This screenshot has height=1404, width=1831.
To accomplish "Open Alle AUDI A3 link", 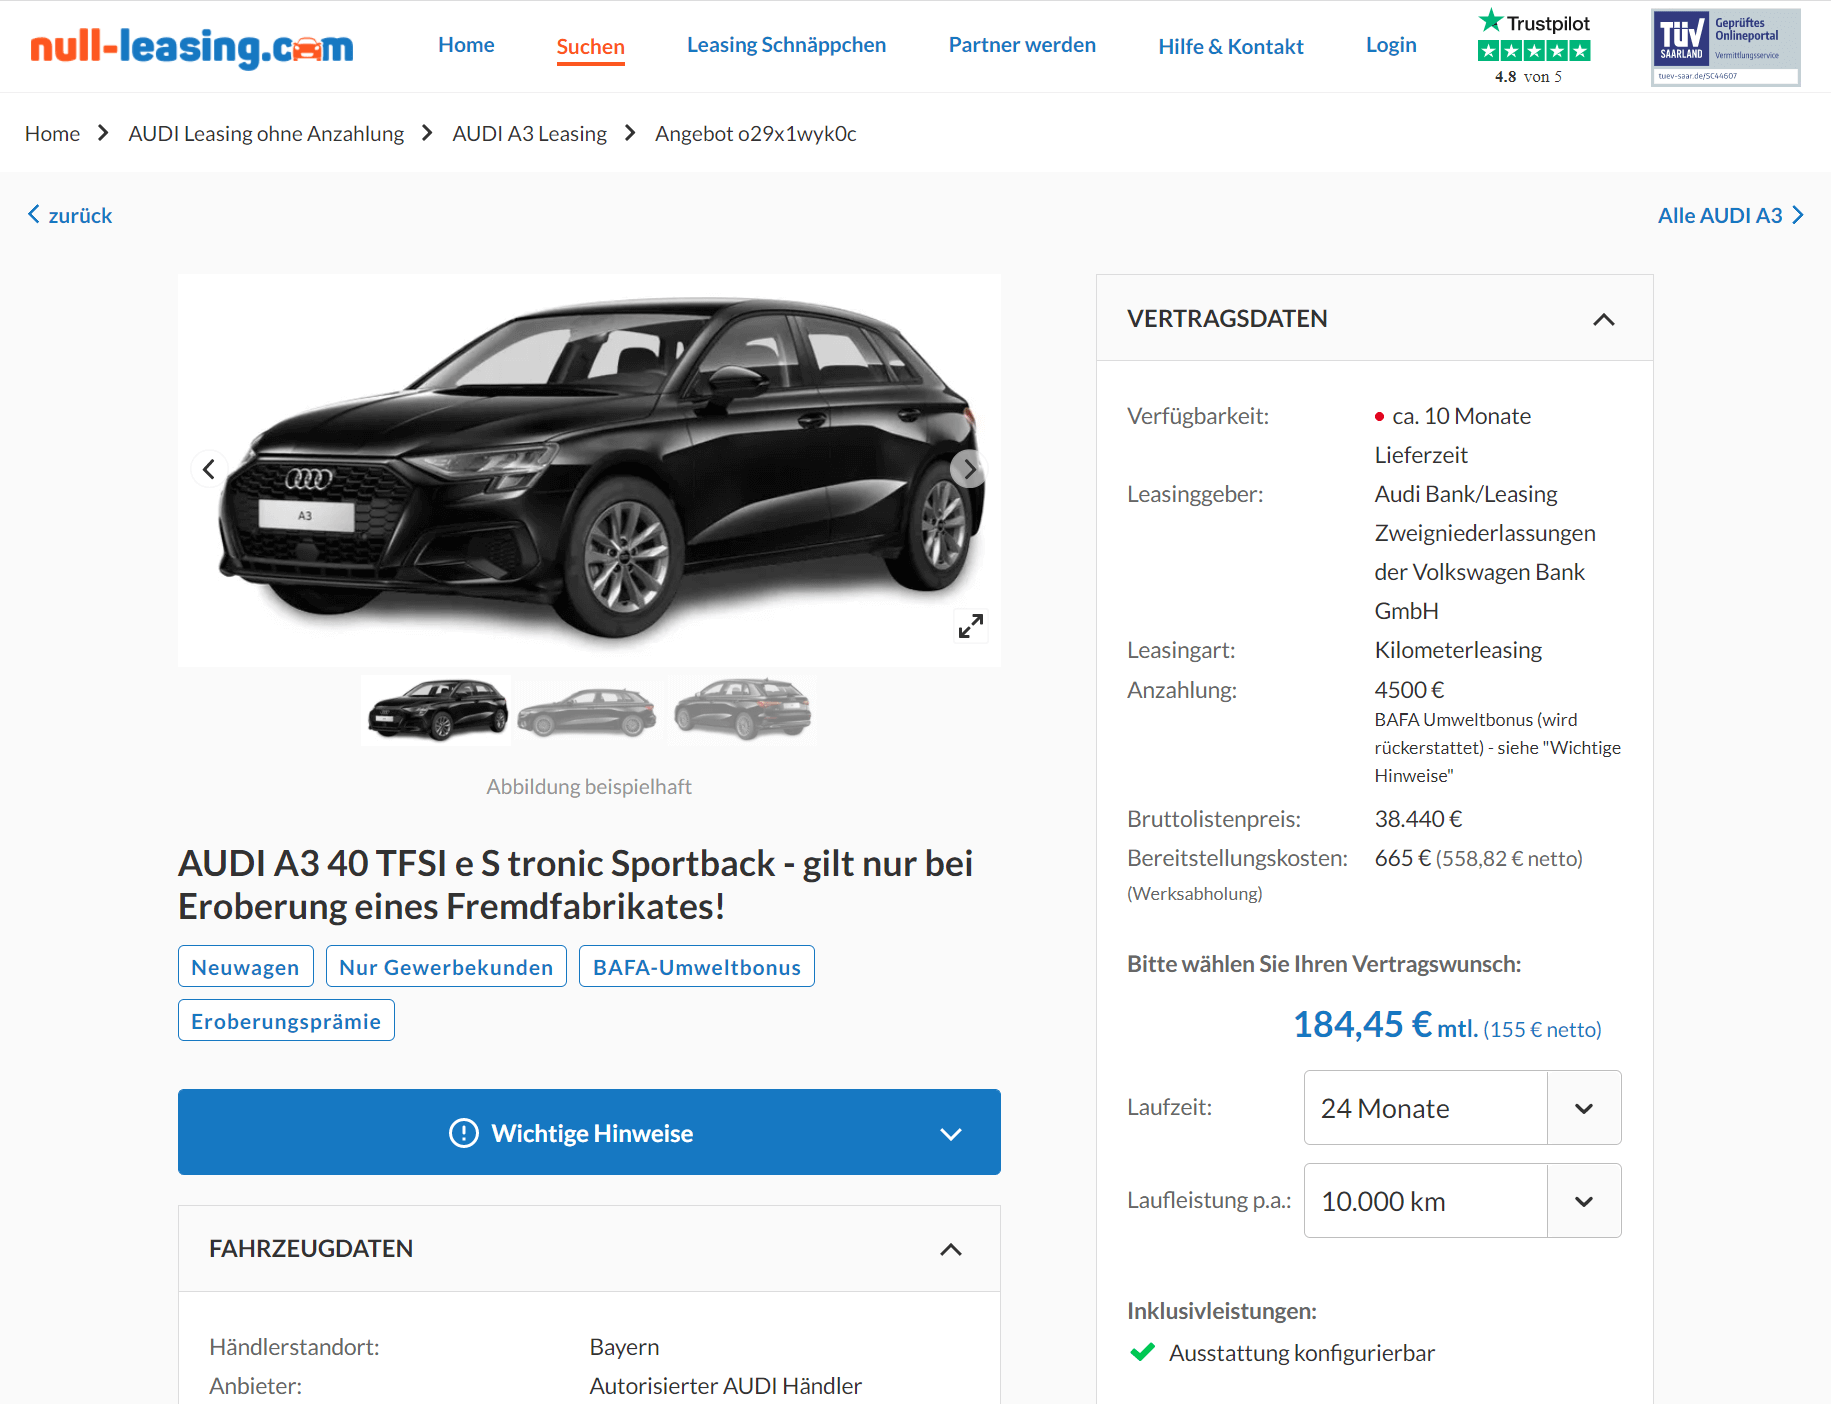I will tap(1730, 215).
